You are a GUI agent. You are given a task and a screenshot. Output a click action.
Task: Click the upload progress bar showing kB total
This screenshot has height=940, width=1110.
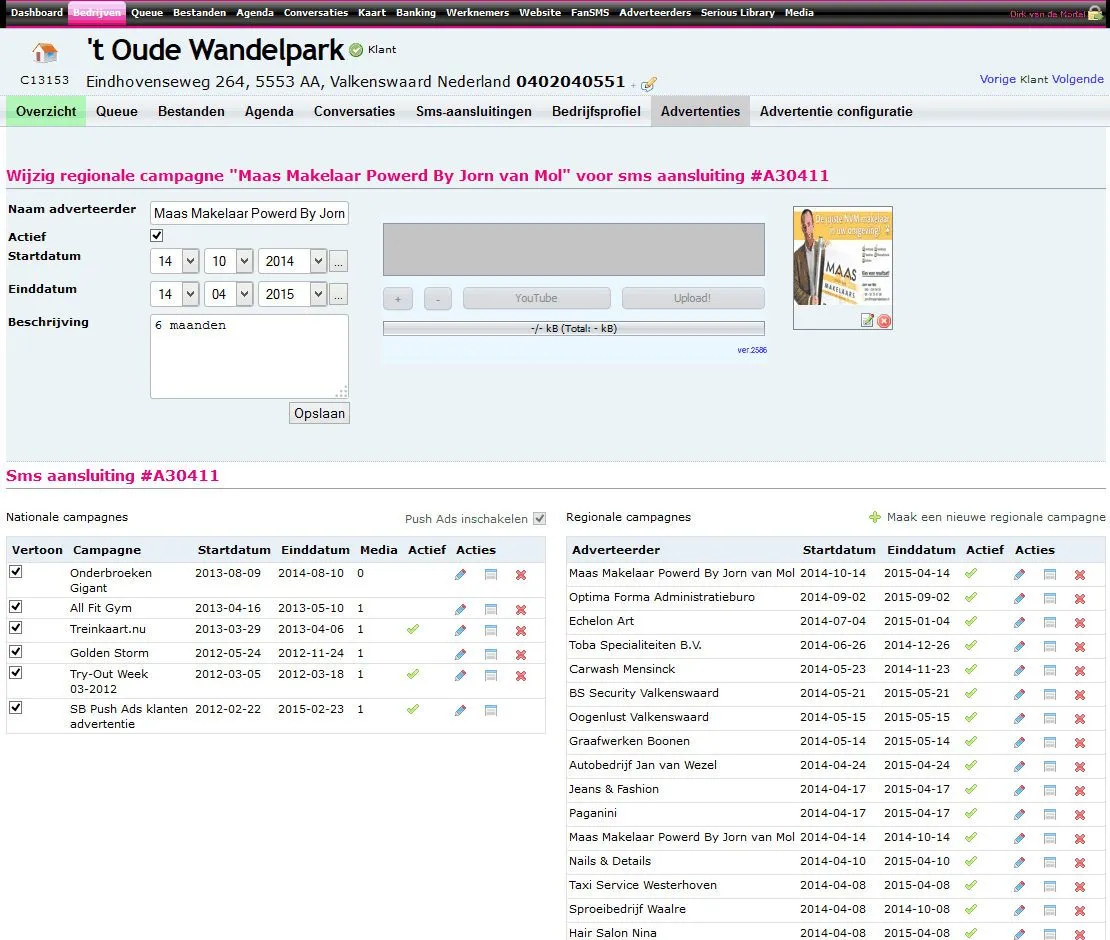click(x=573, y=328)
